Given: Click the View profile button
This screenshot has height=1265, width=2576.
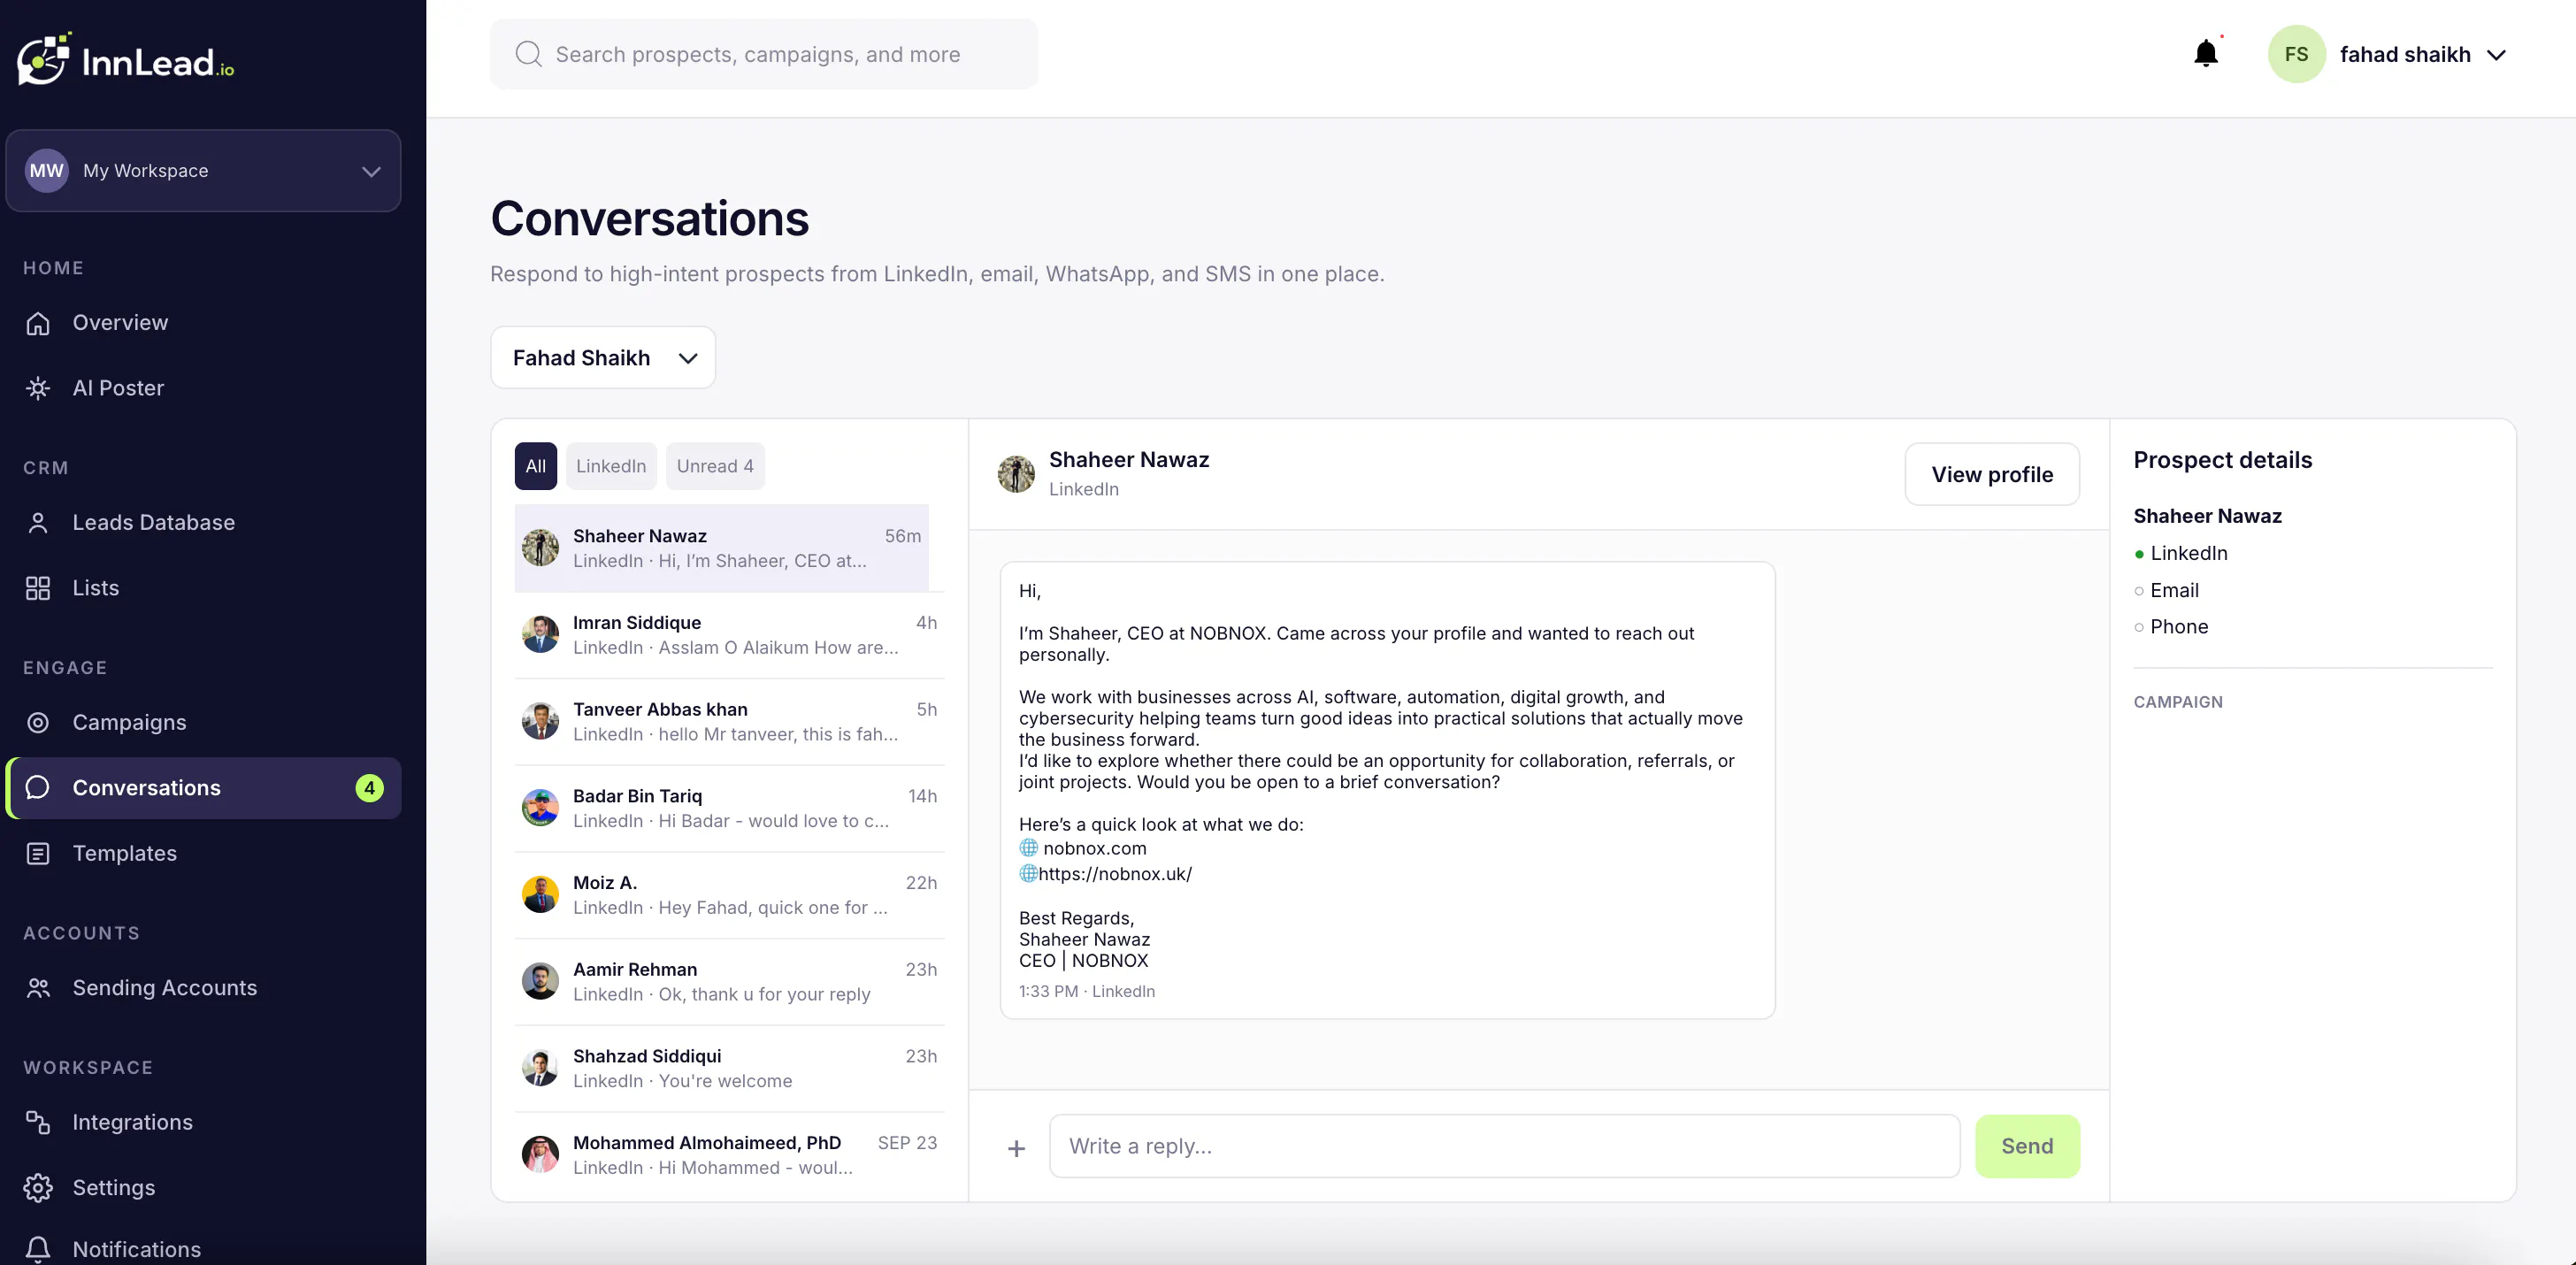Looking at the screenshot, I should point(1992,474).
